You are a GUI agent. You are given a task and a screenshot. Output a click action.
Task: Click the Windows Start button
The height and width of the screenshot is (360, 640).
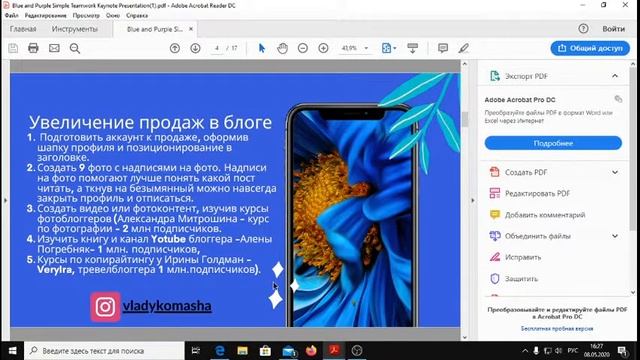click(x=12, y=351)
